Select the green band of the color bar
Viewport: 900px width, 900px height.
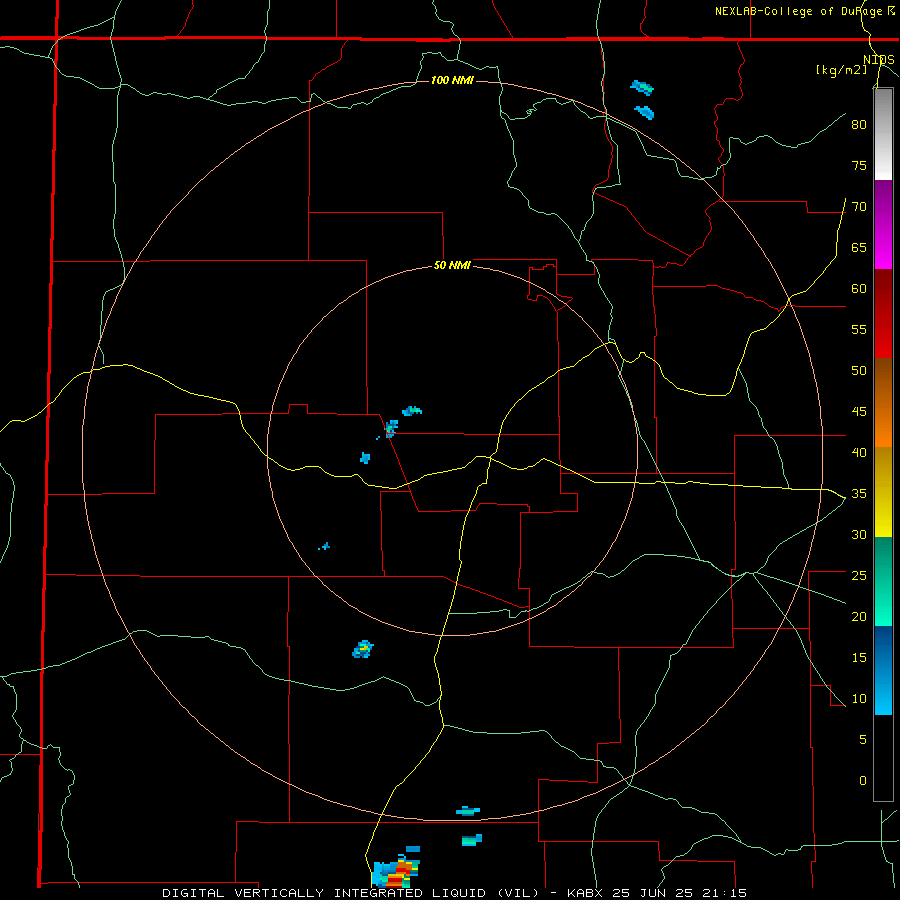pos(883,581)
